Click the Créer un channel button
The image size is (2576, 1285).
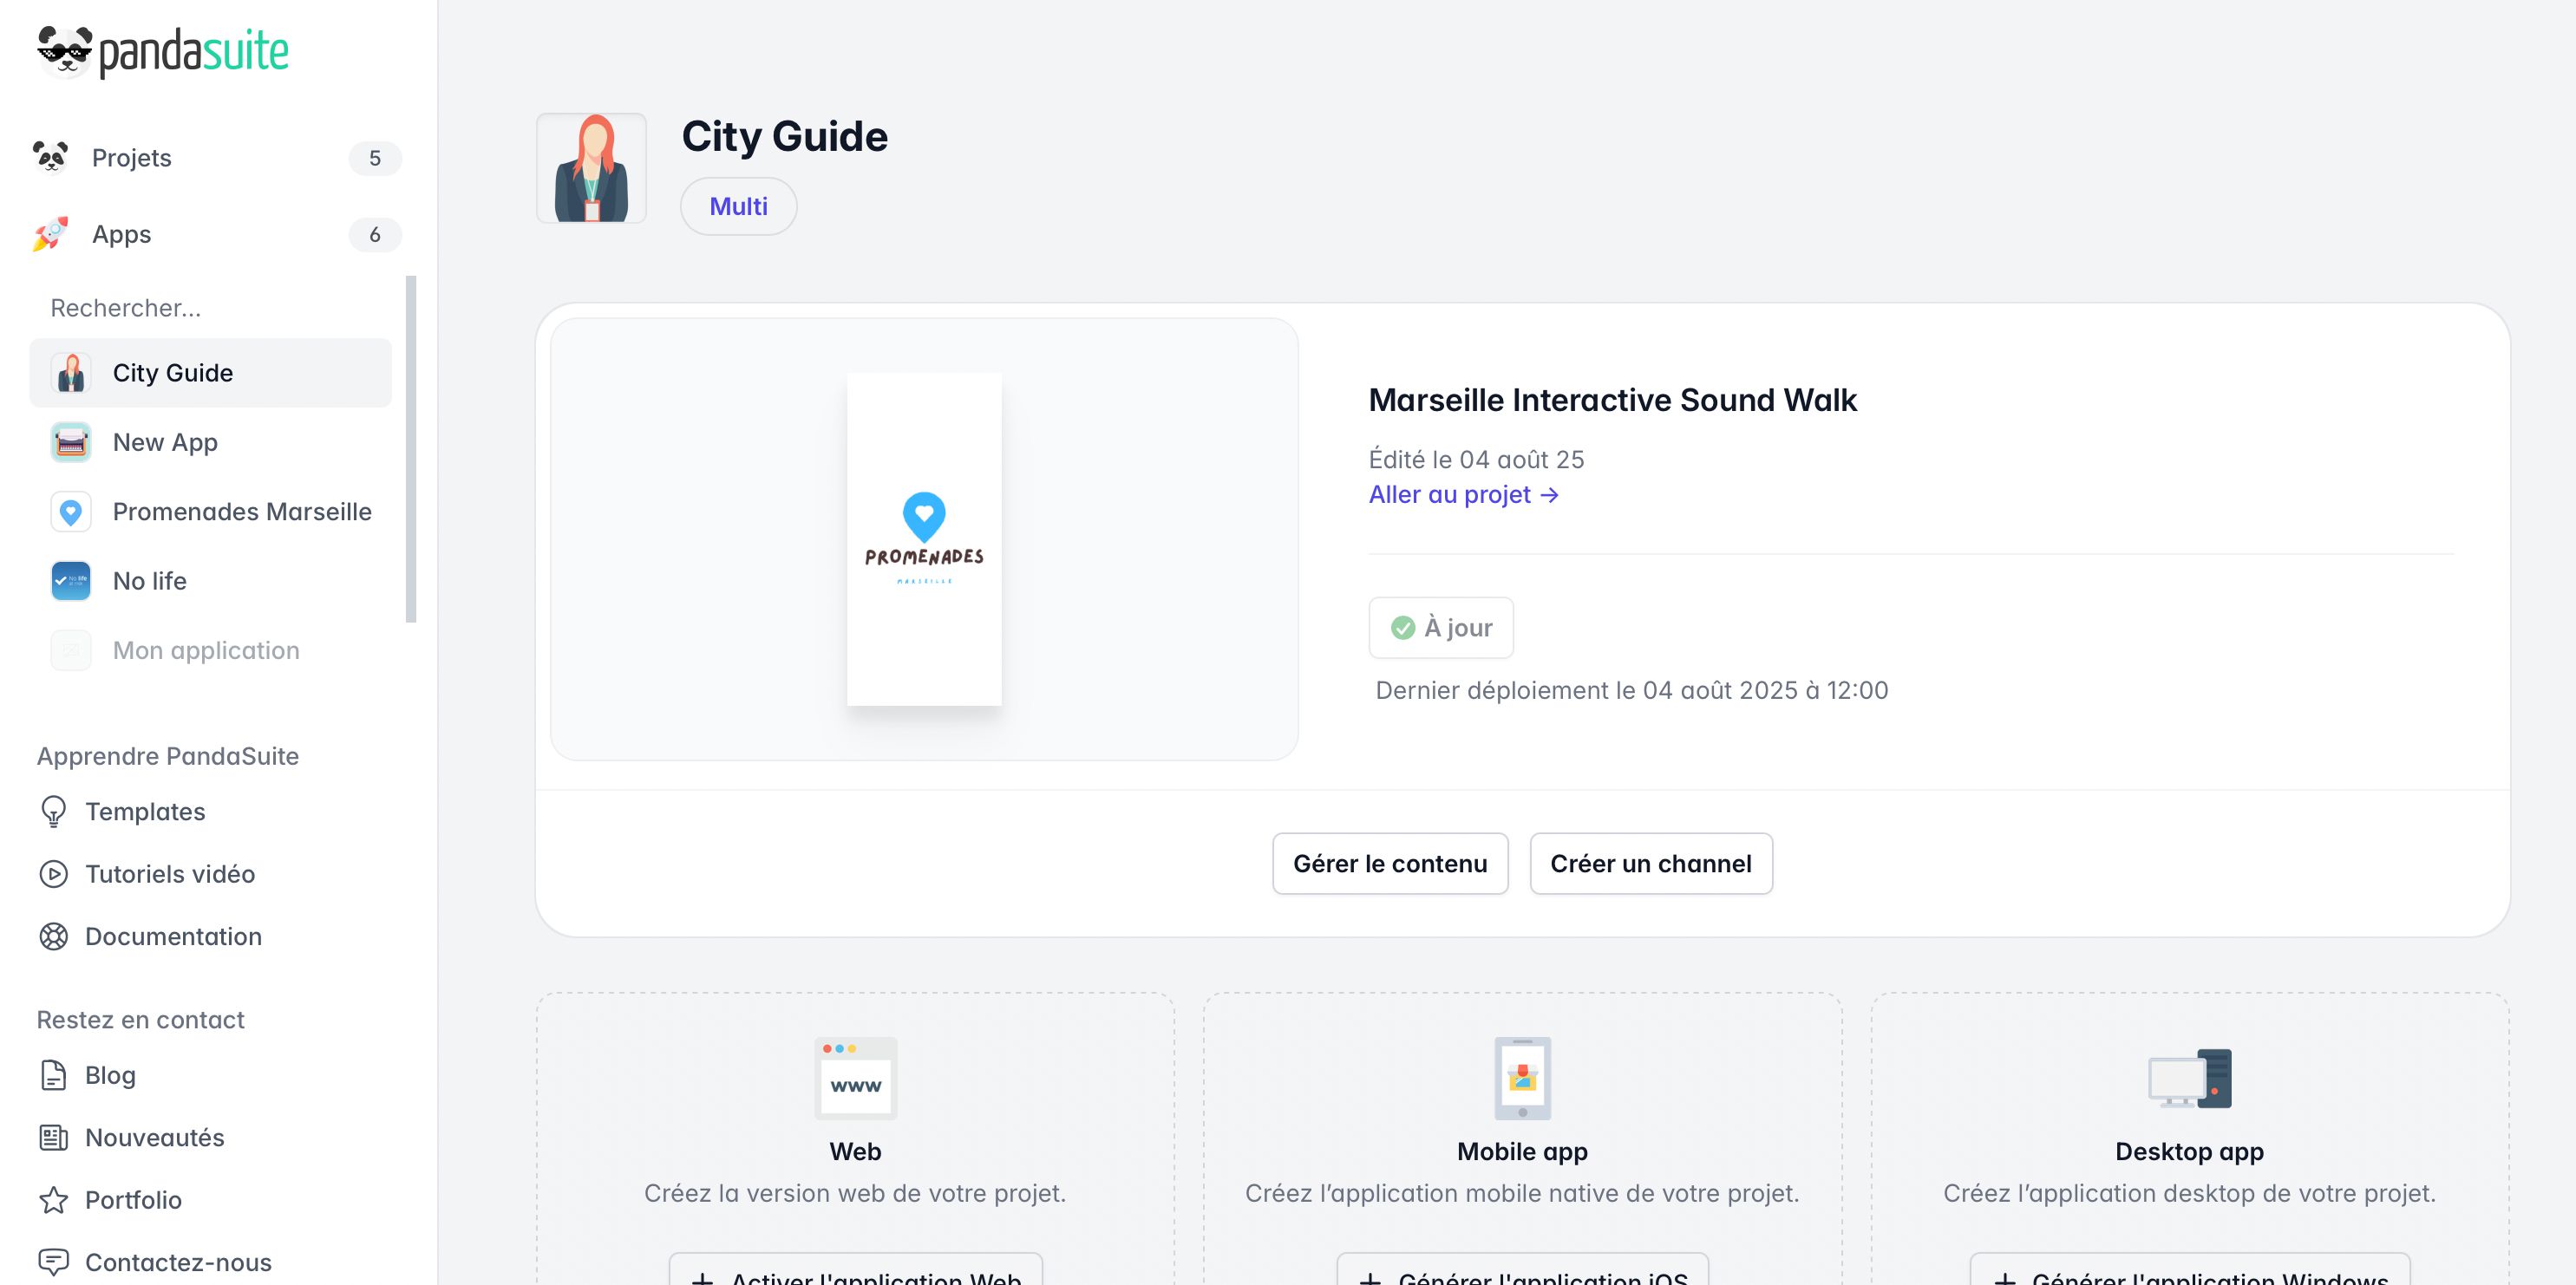point(1650,863)
